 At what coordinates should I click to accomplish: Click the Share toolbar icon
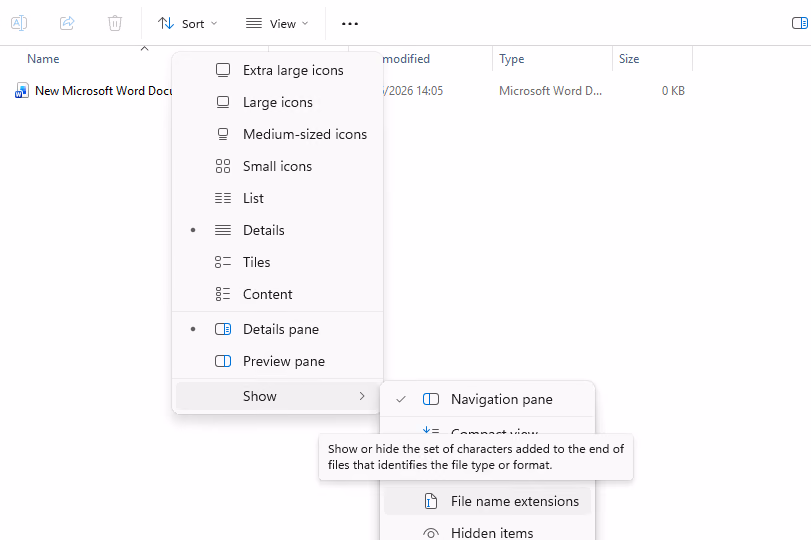click(x=67, y=23)
